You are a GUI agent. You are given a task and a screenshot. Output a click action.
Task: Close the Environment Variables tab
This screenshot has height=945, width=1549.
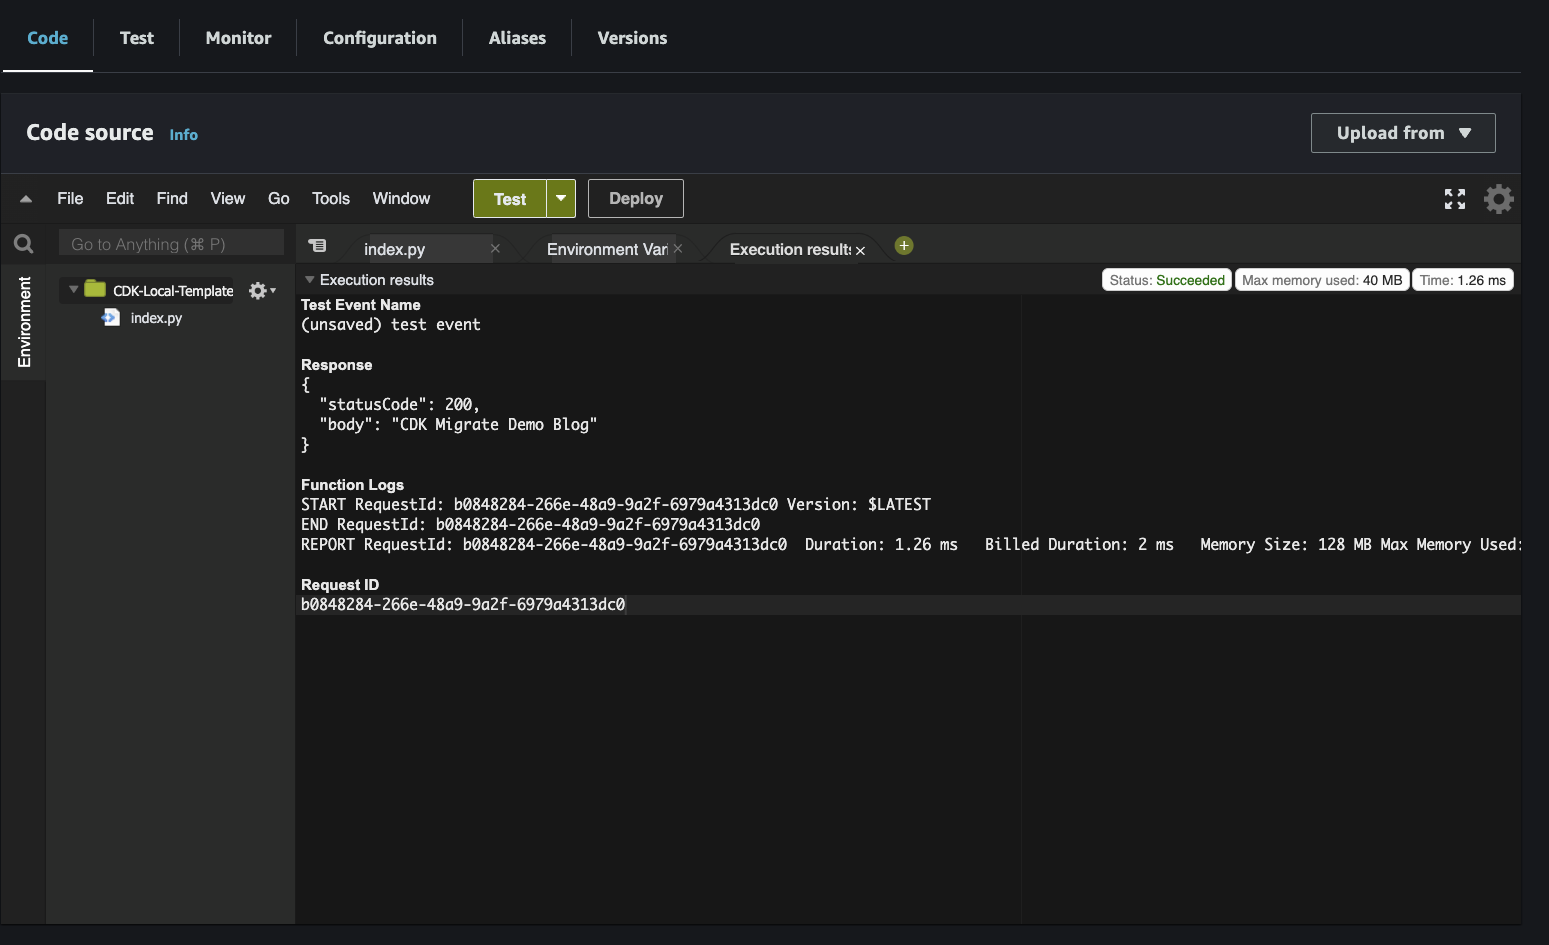677,248
